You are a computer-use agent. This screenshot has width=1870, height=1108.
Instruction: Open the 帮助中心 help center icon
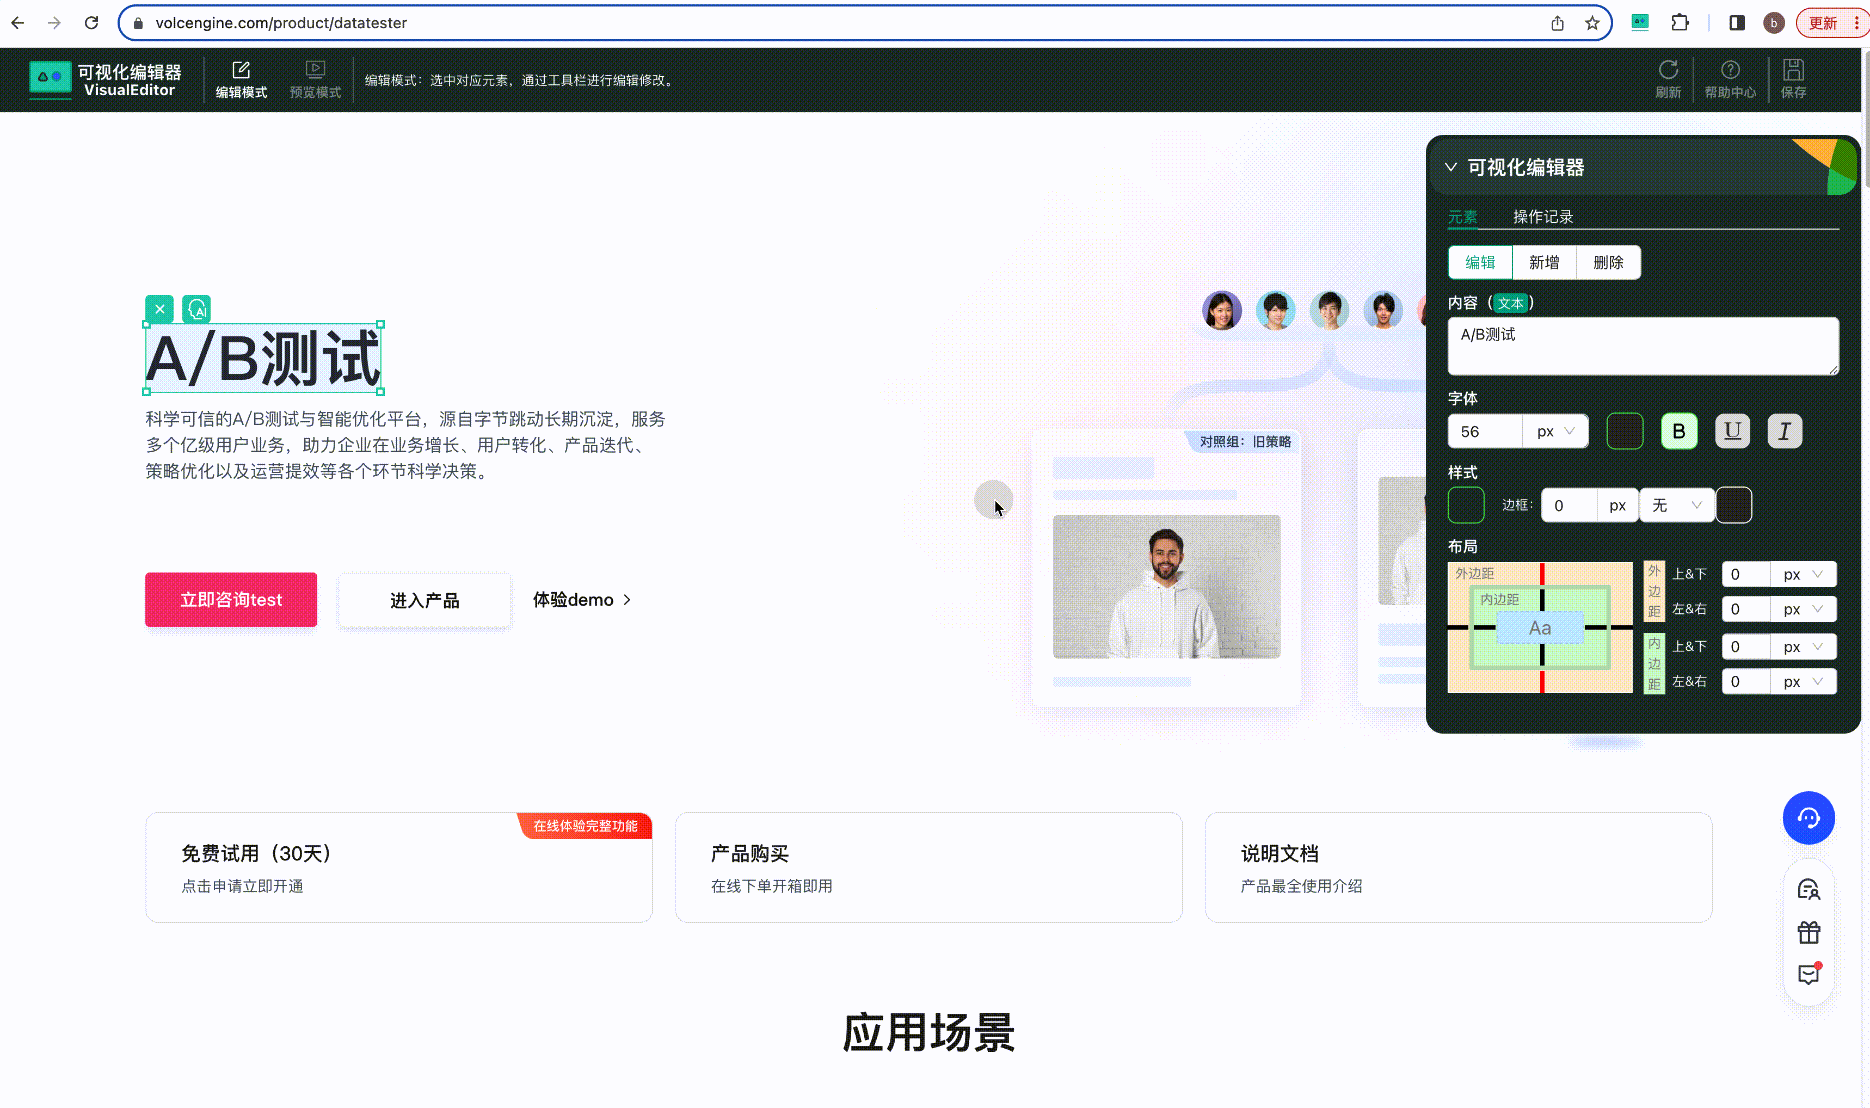pyautogui.click(x=1729, y=79)
